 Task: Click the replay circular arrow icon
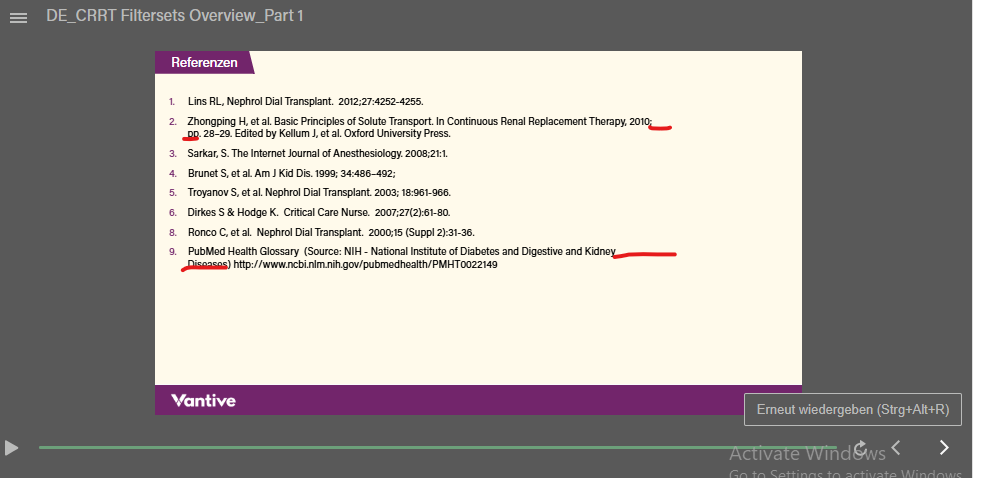tap(860, 448)
